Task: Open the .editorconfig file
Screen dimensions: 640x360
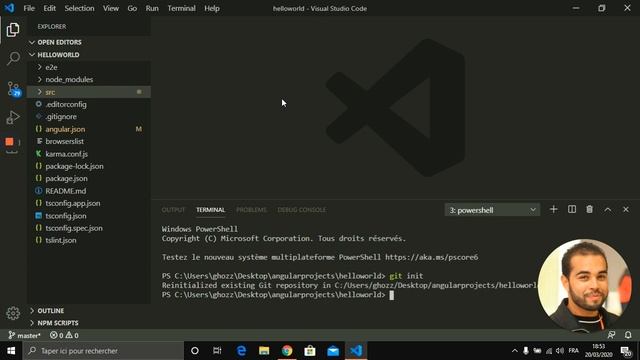Action: pos(89,104)
